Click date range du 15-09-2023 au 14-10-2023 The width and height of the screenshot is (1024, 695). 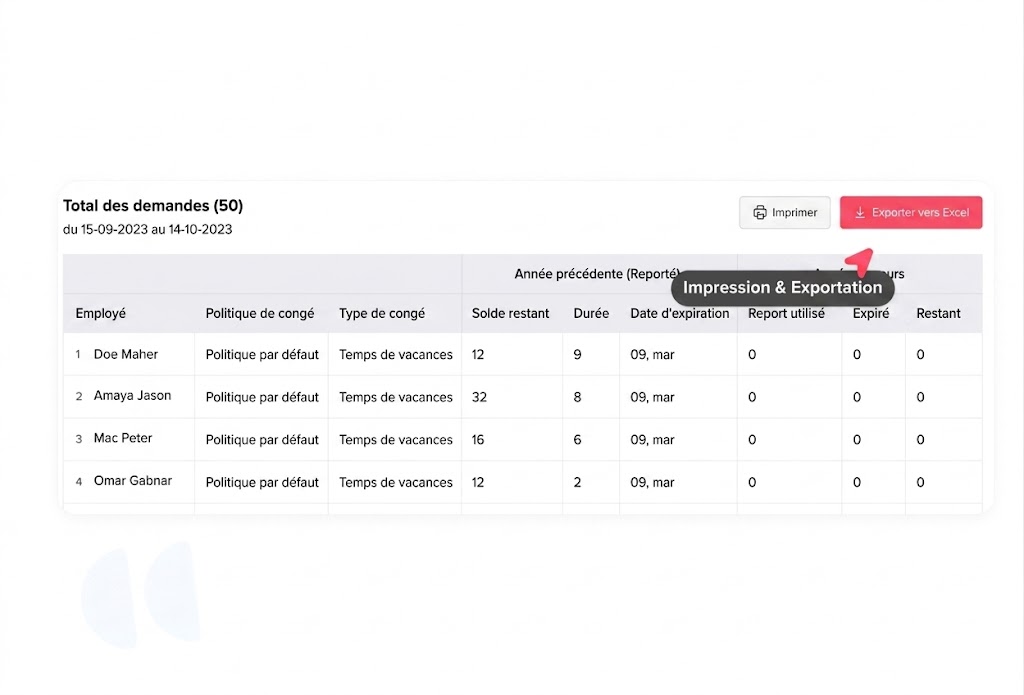pyautogui.click(x=148, y=229)
